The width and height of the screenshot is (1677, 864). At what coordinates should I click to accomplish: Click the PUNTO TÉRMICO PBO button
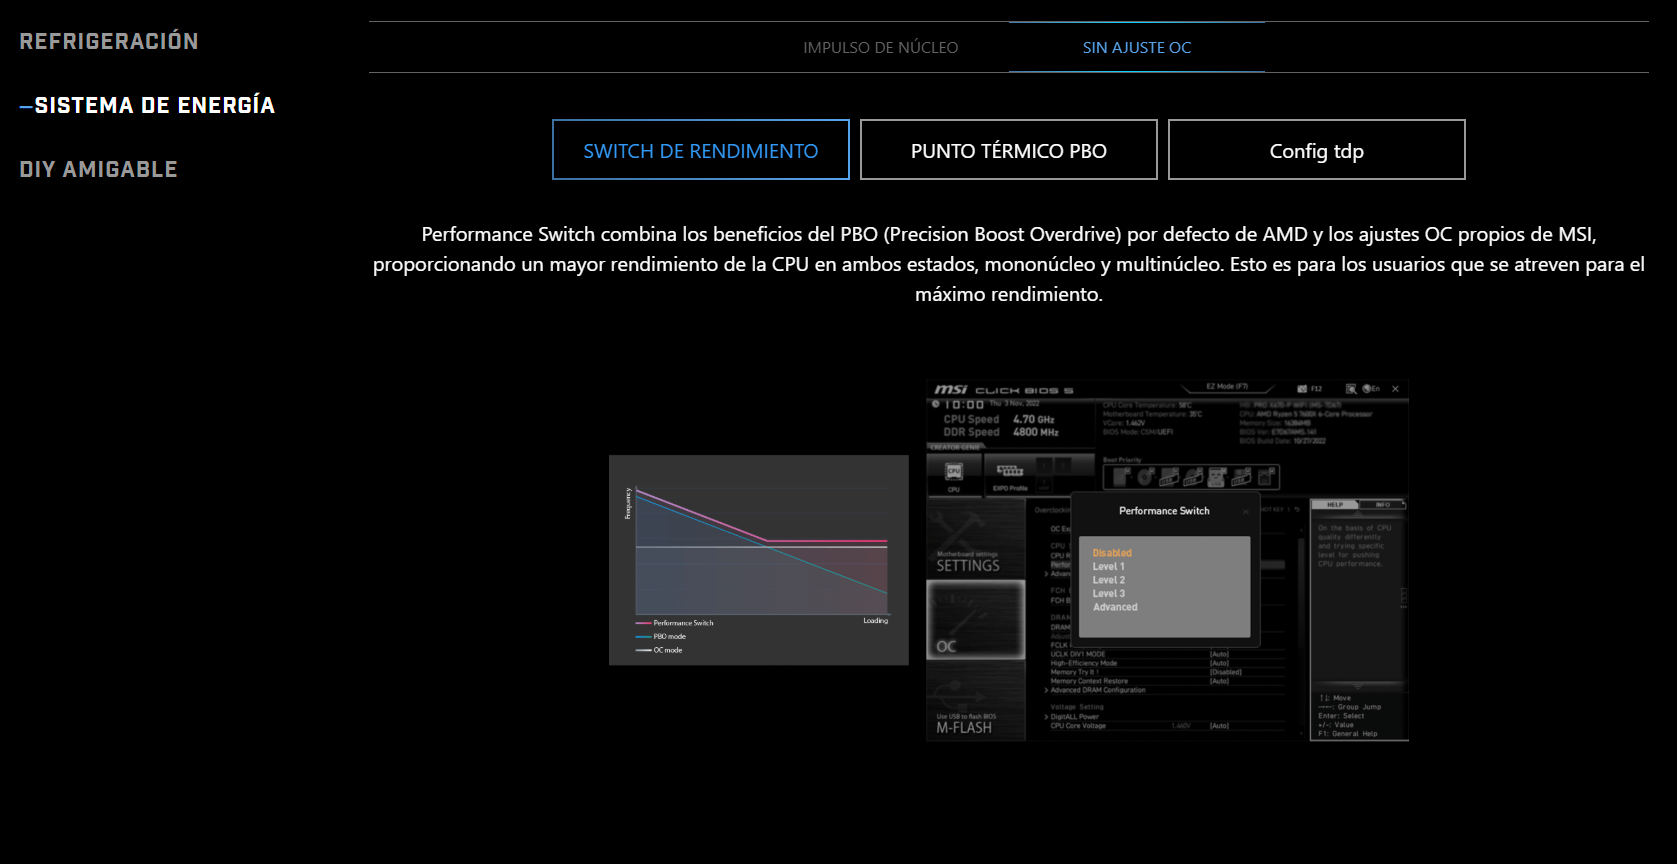click(x=1008, y=150)
